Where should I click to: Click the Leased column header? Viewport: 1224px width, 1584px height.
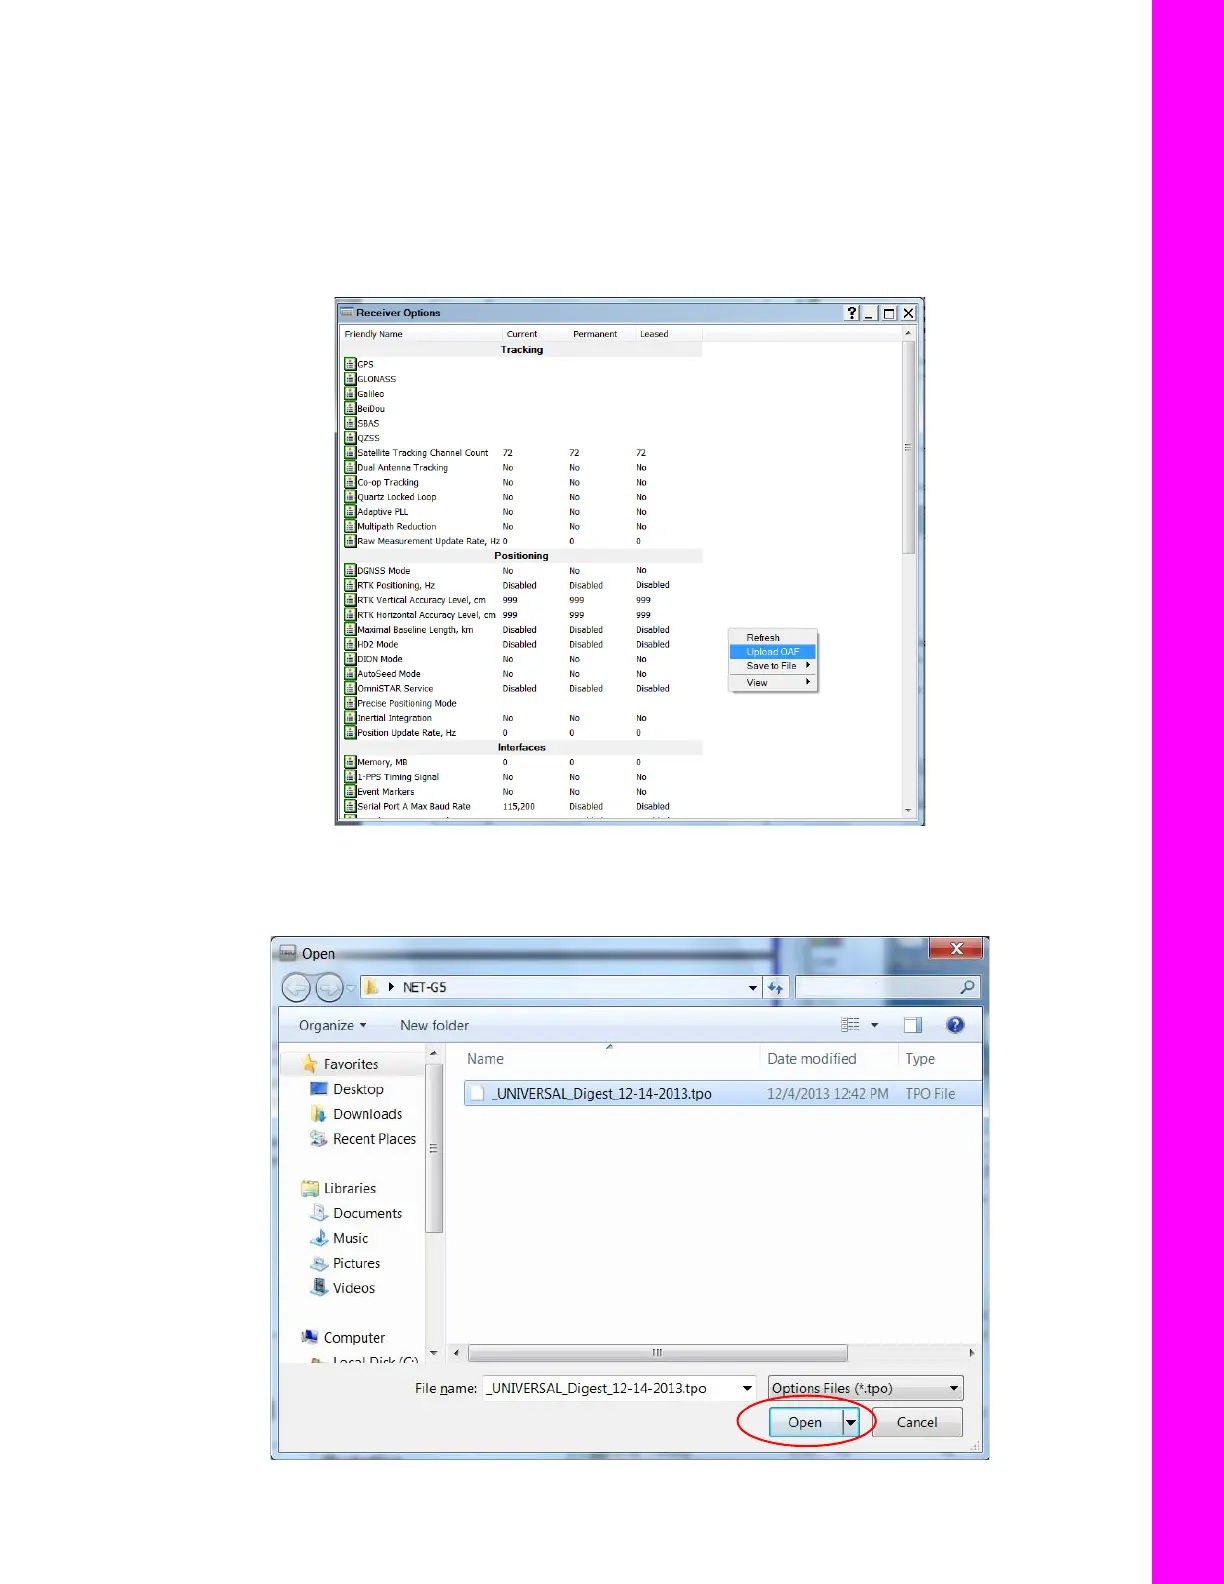tap(668, 334)
